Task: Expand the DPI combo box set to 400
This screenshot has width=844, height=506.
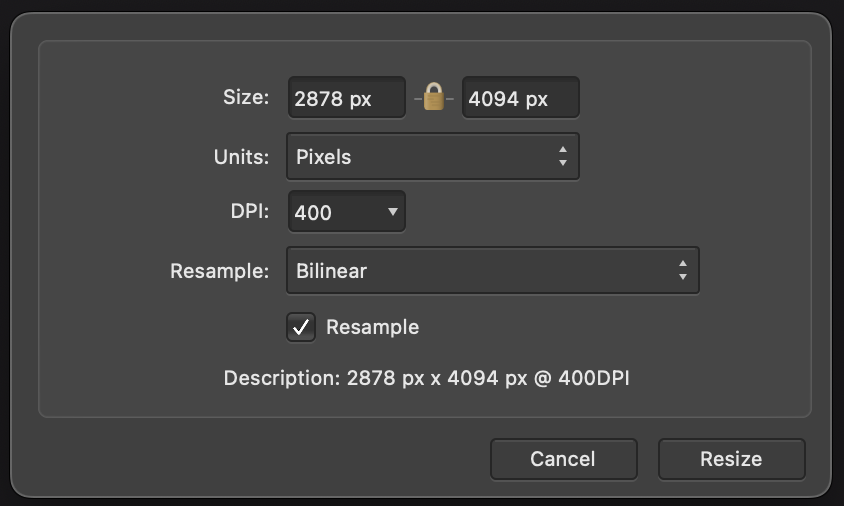Action: pos(347,212)
